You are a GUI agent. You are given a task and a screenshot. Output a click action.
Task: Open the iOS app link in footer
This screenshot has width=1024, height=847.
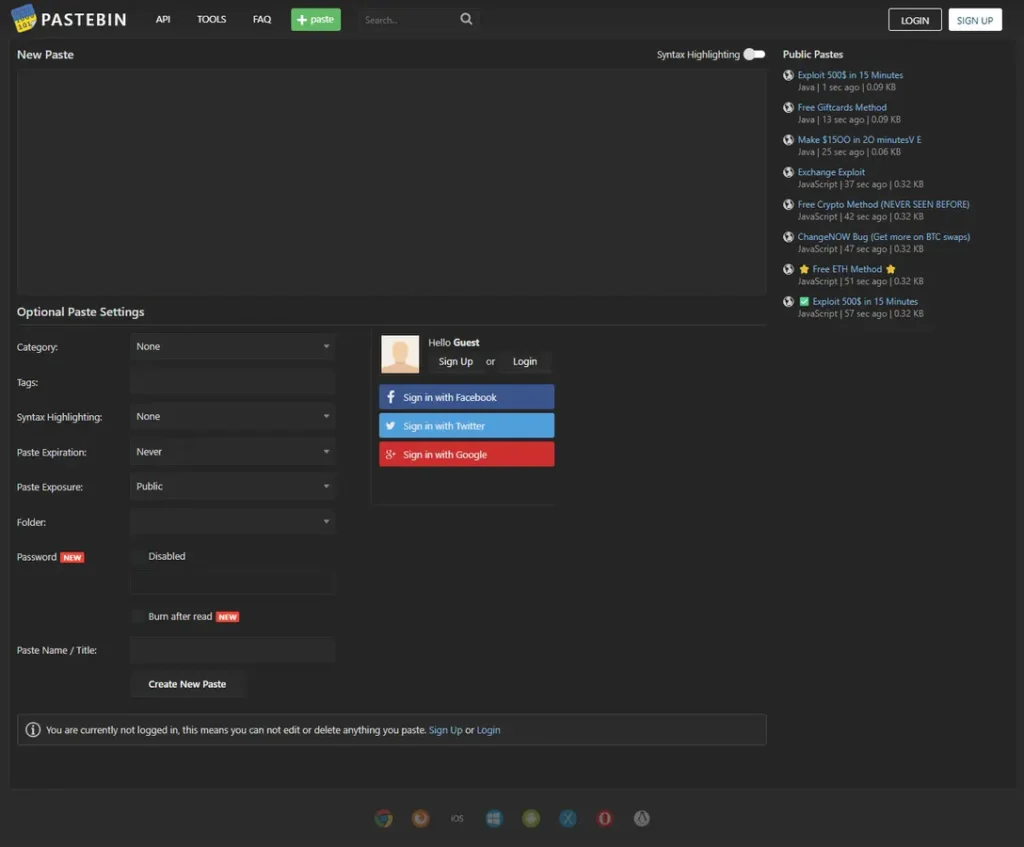pyautogui.click(x=457, y=818)
